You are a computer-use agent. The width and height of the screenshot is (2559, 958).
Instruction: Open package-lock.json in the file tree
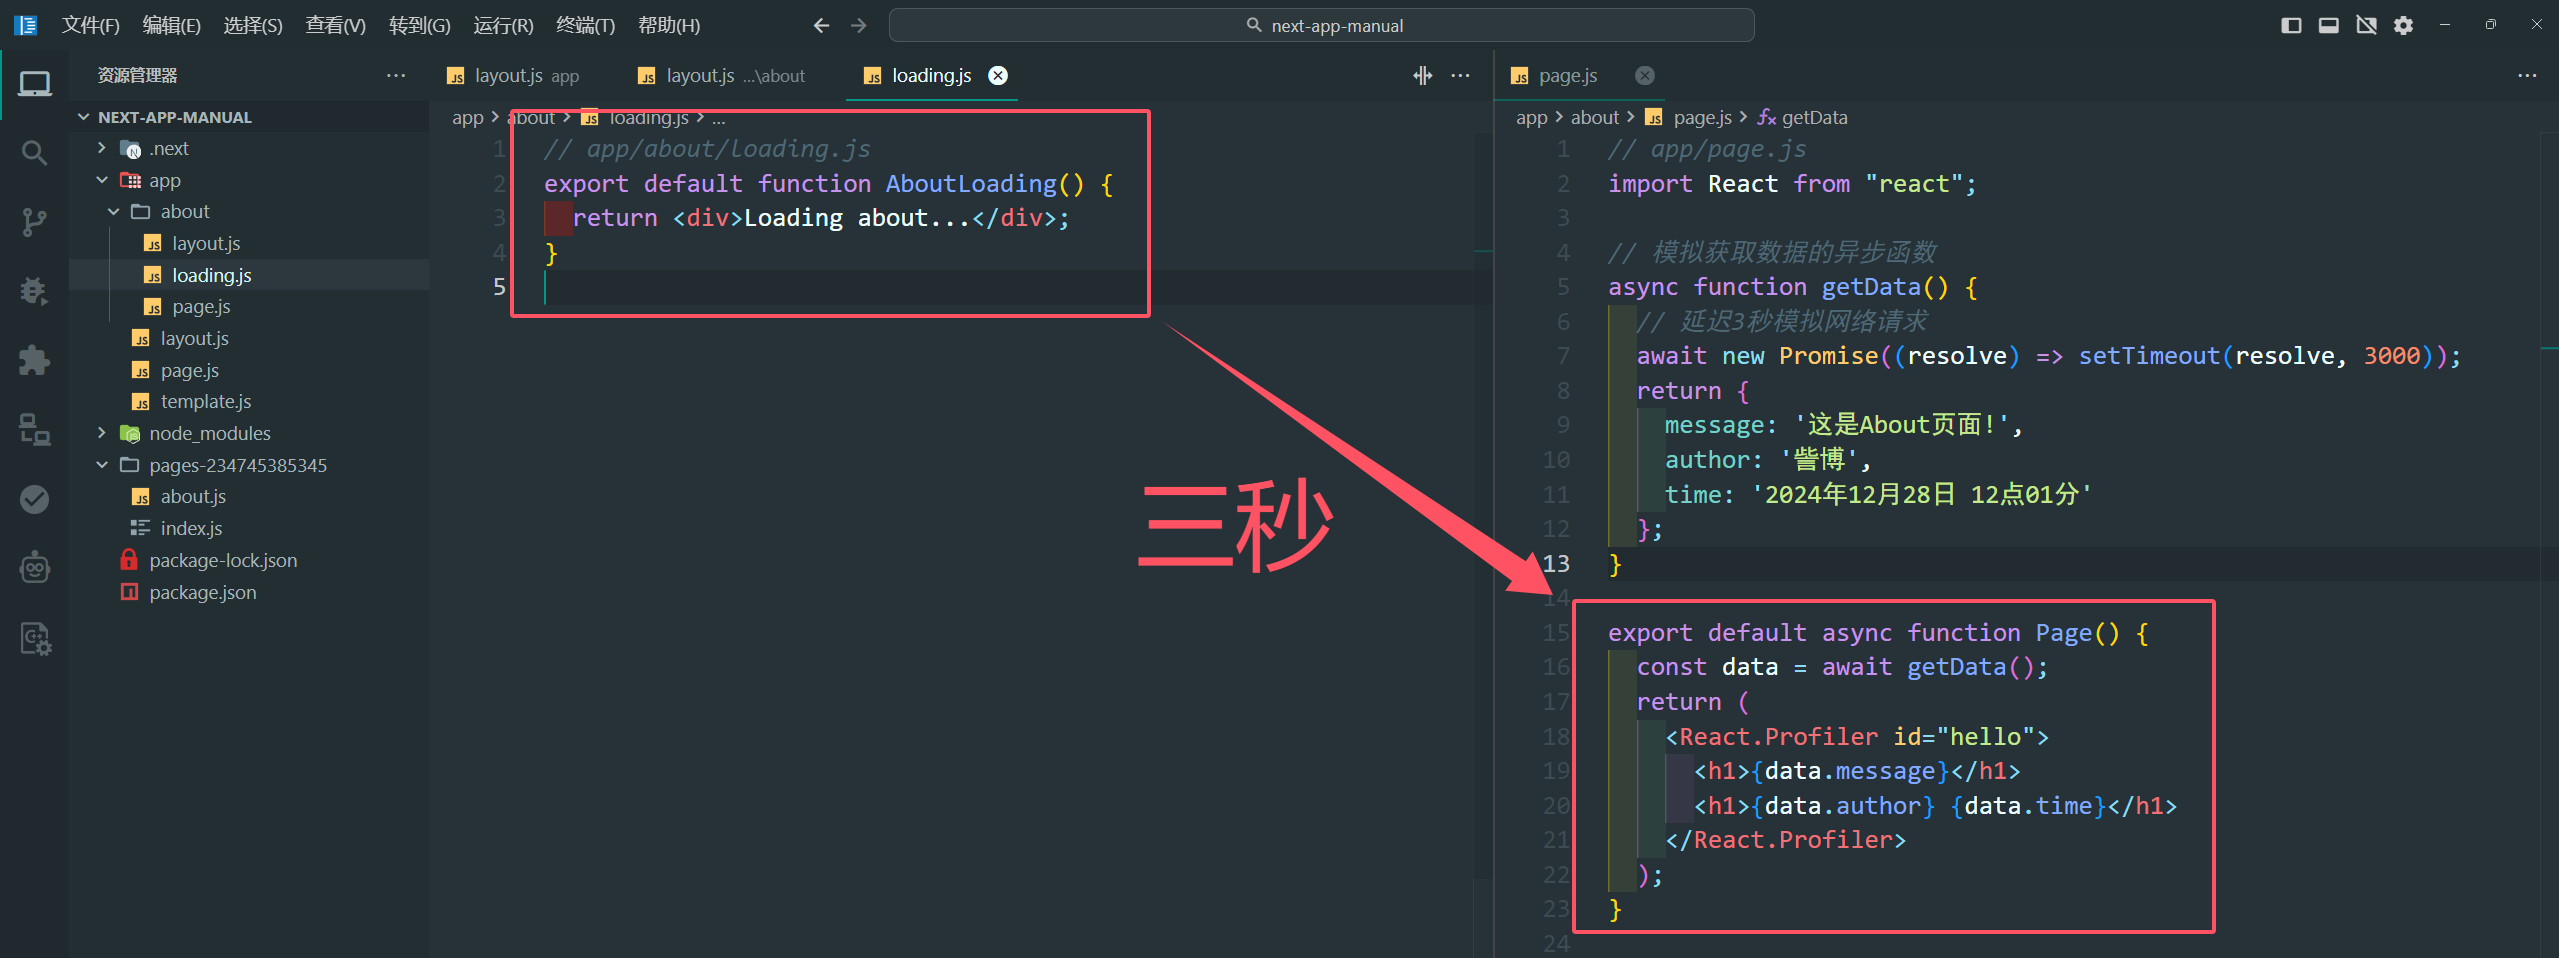click(223, 560)
